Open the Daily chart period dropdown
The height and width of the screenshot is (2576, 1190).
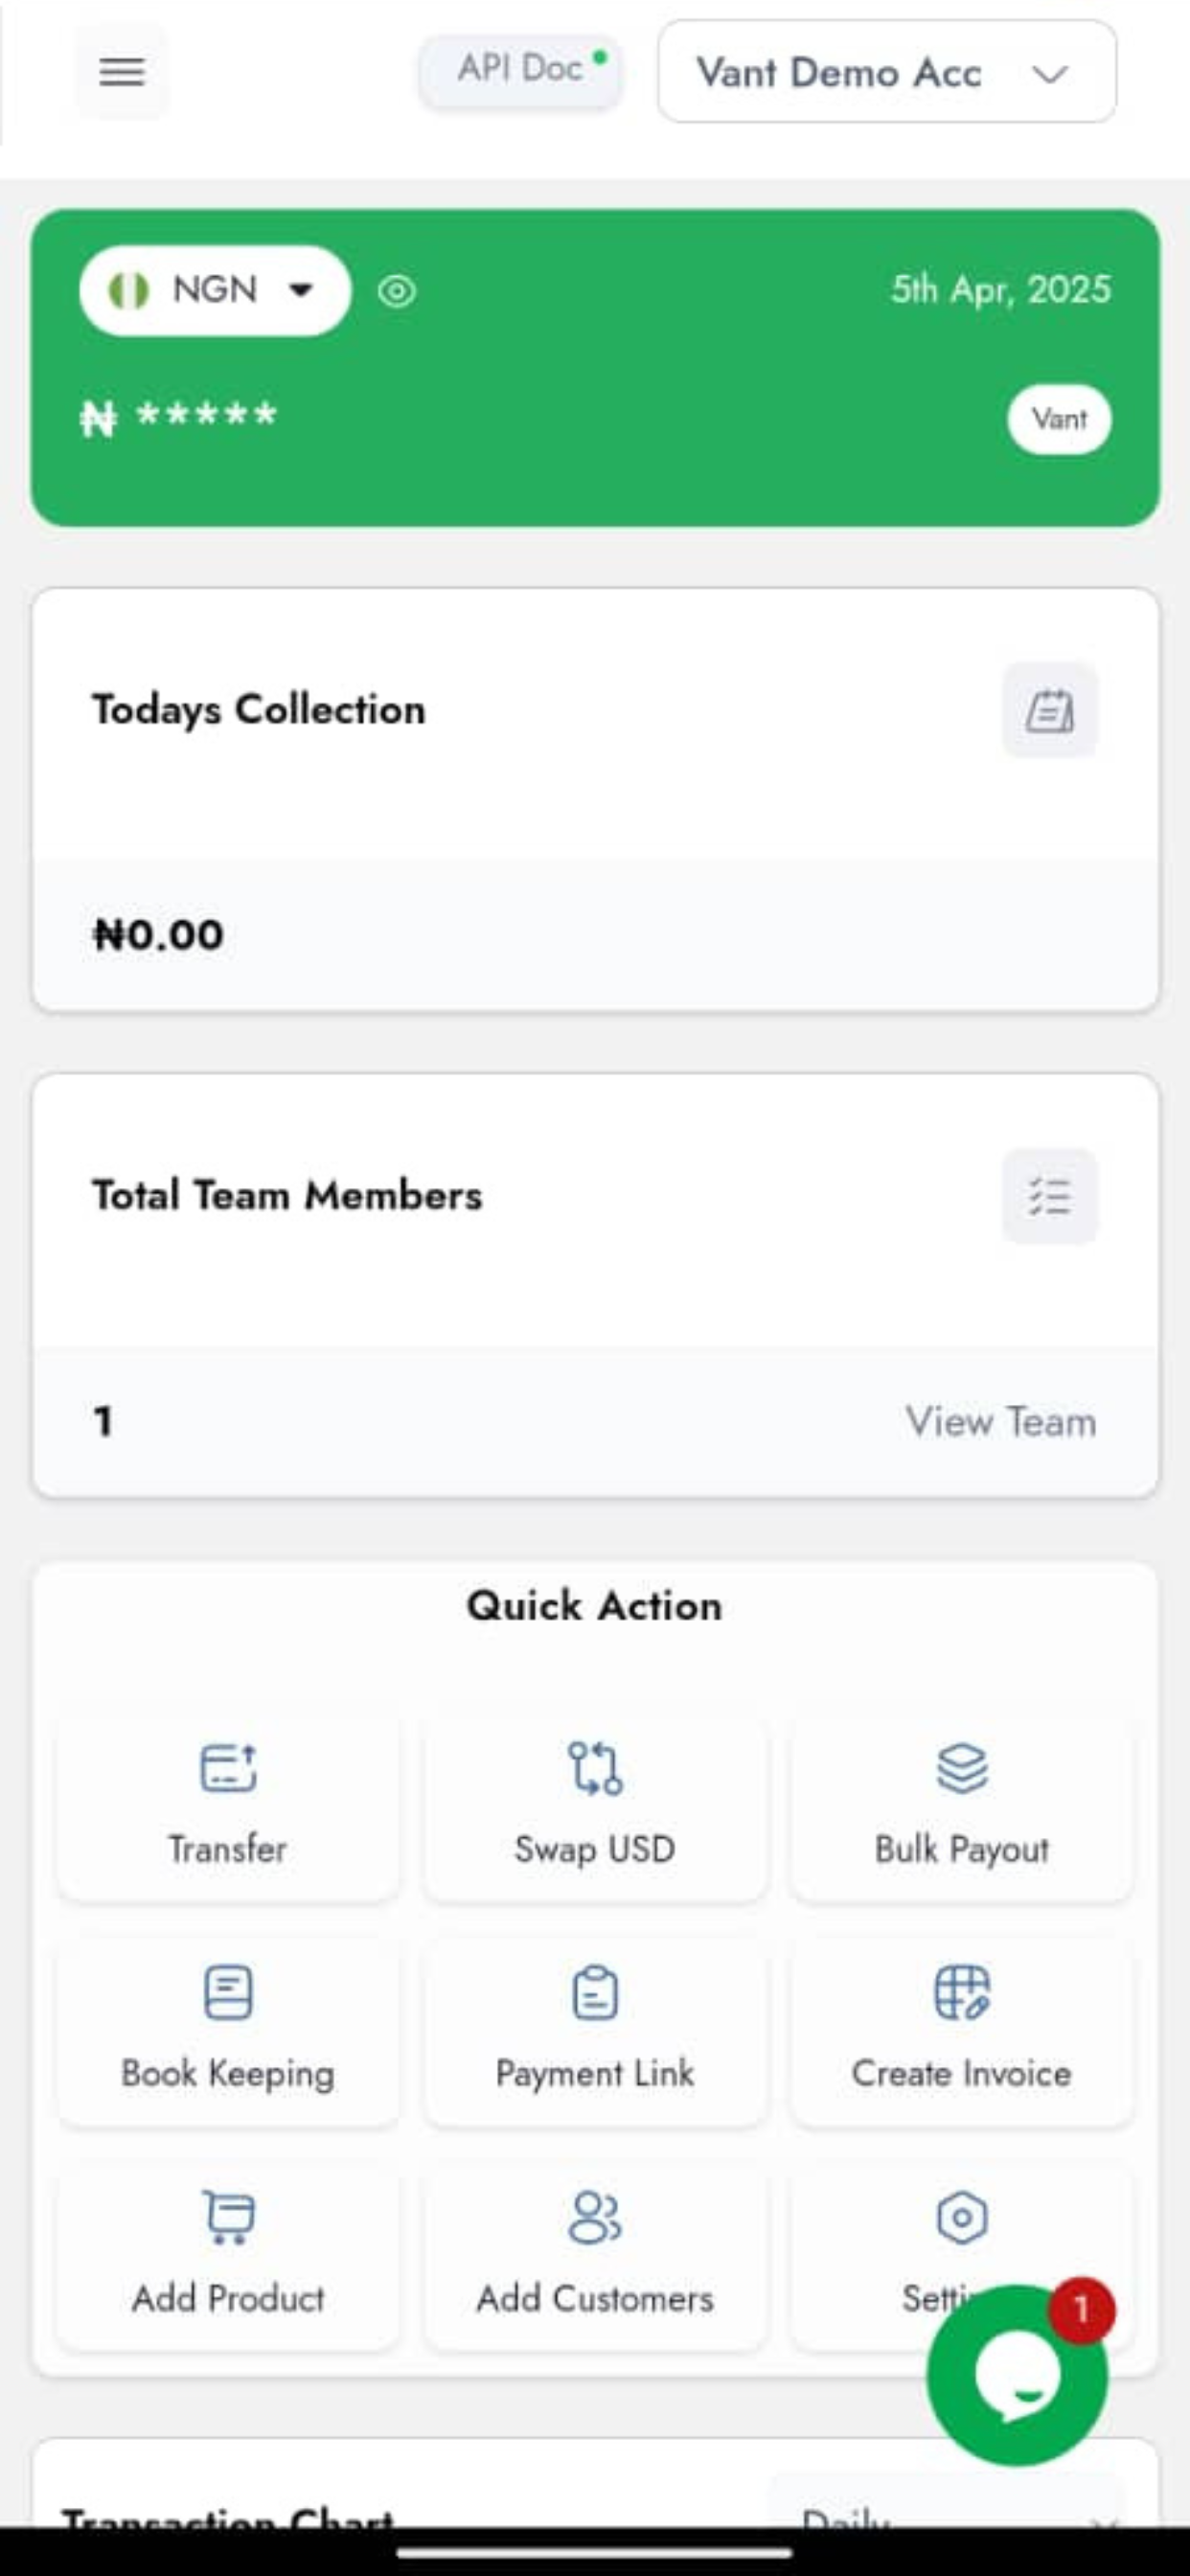(x=947, y=2510)
